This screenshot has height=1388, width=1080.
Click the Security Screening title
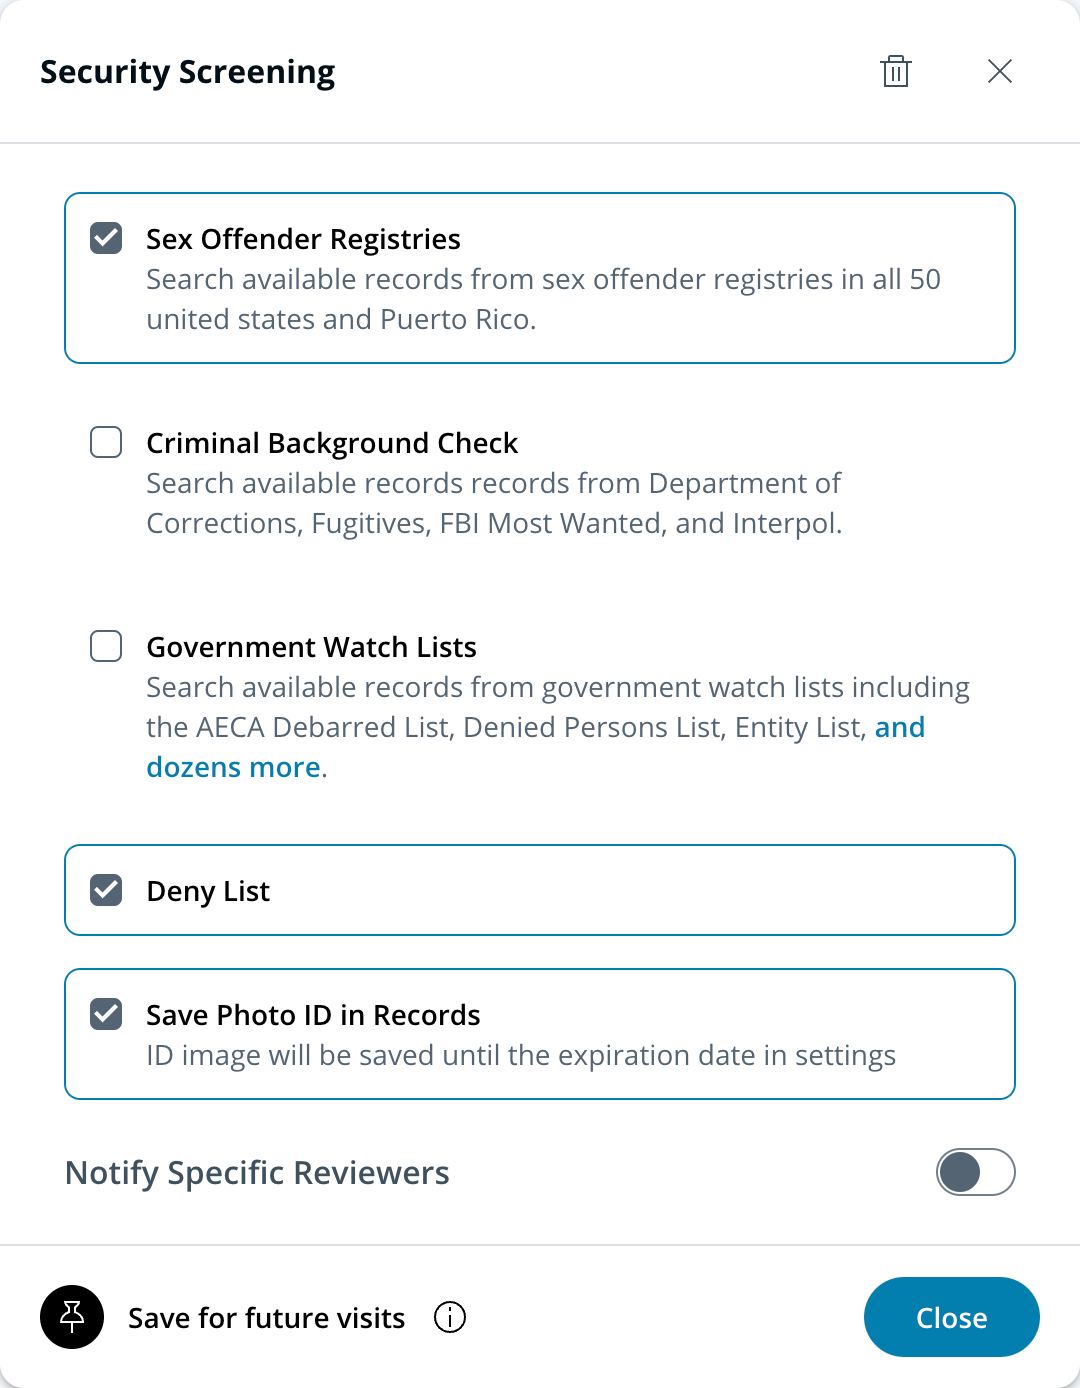tap(187, 72)
